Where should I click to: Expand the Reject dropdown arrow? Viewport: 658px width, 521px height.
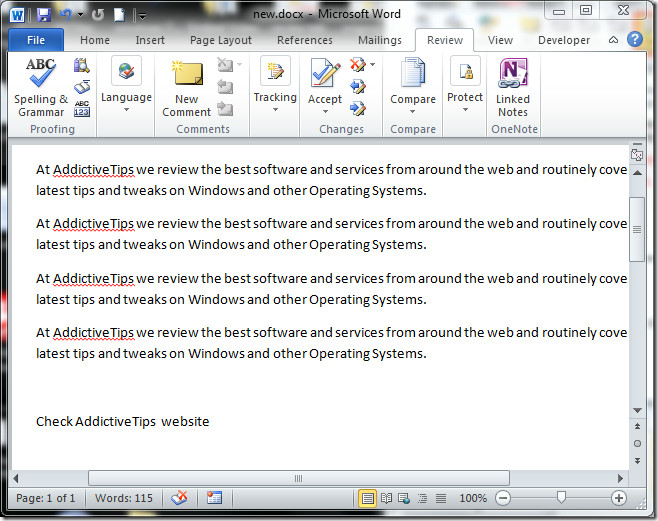[x=373, y=65]
